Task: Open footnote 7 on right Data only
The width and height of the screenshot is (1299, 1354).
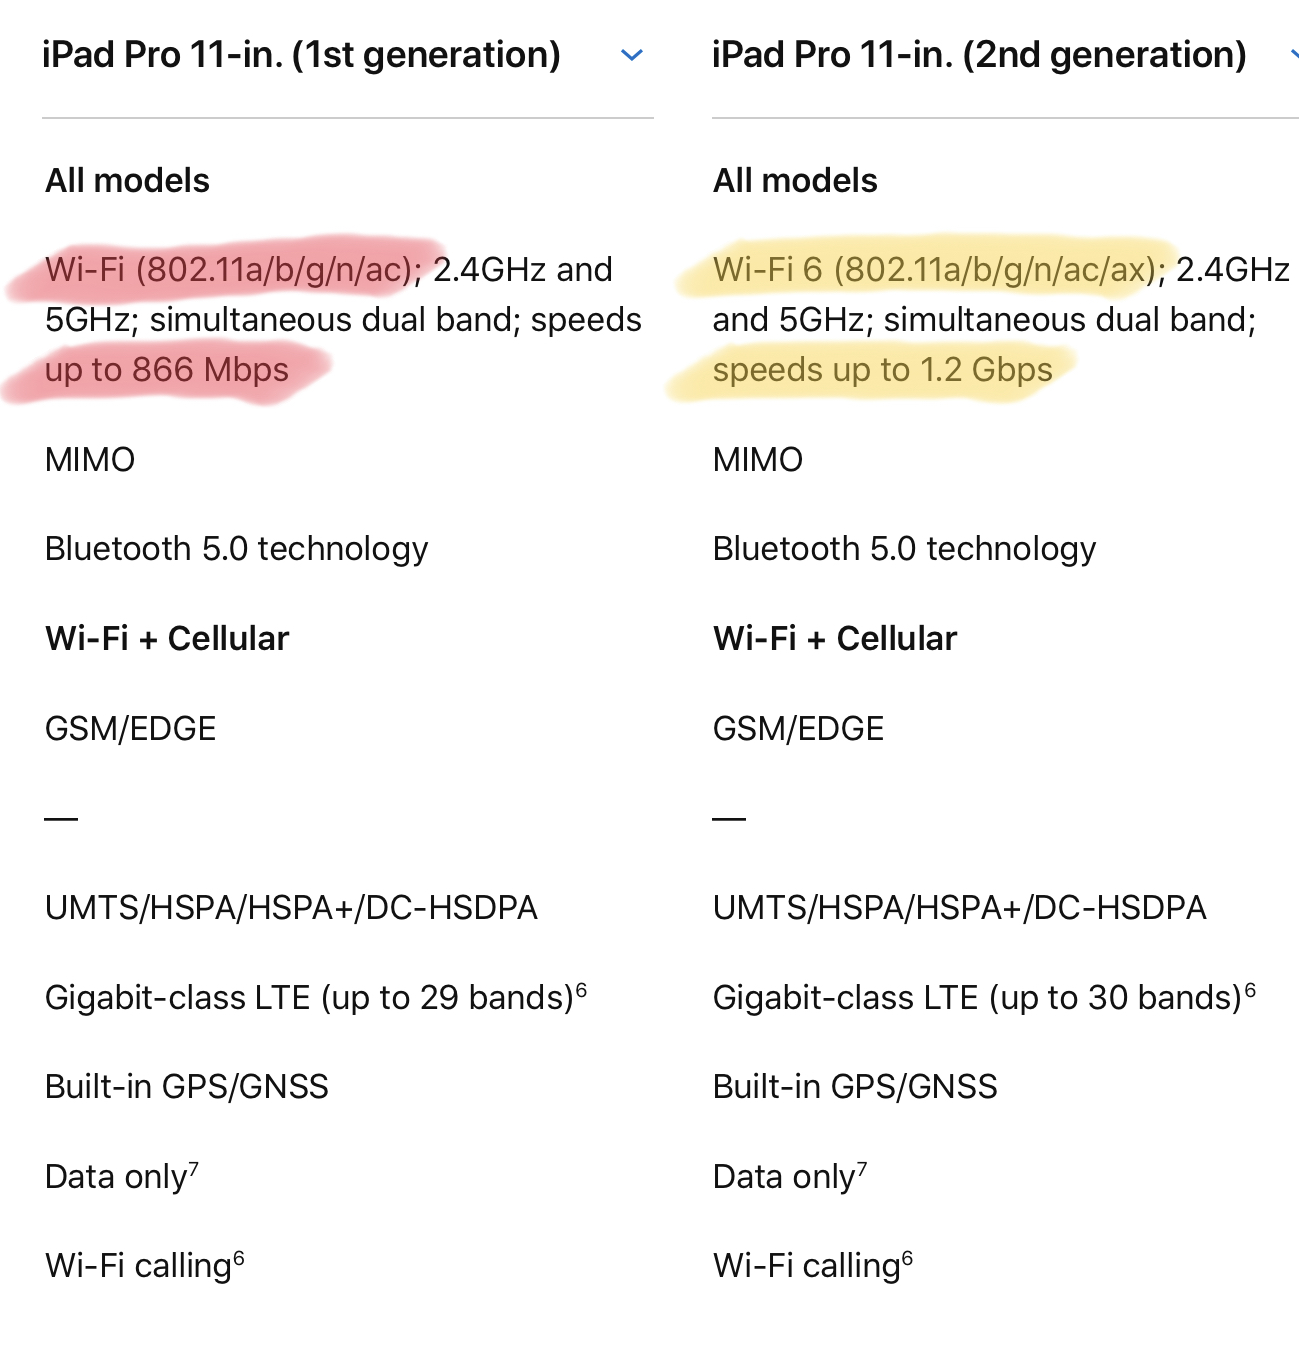Action: pos(862,1168)
